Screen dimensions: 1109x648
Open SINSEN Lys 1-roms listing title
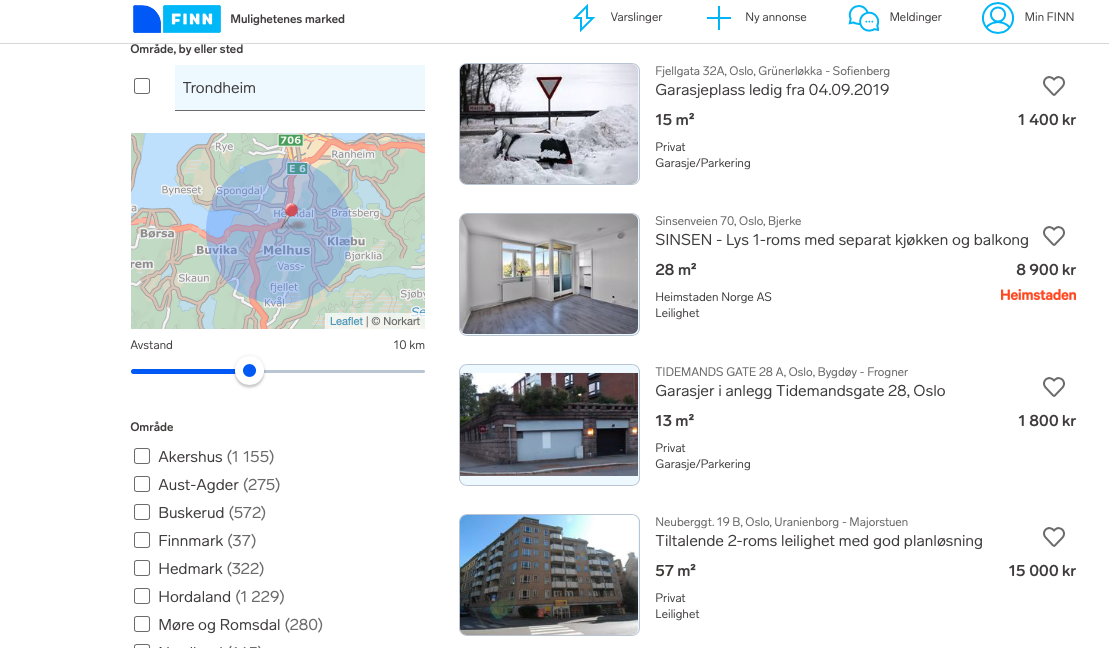pos(842,240)
